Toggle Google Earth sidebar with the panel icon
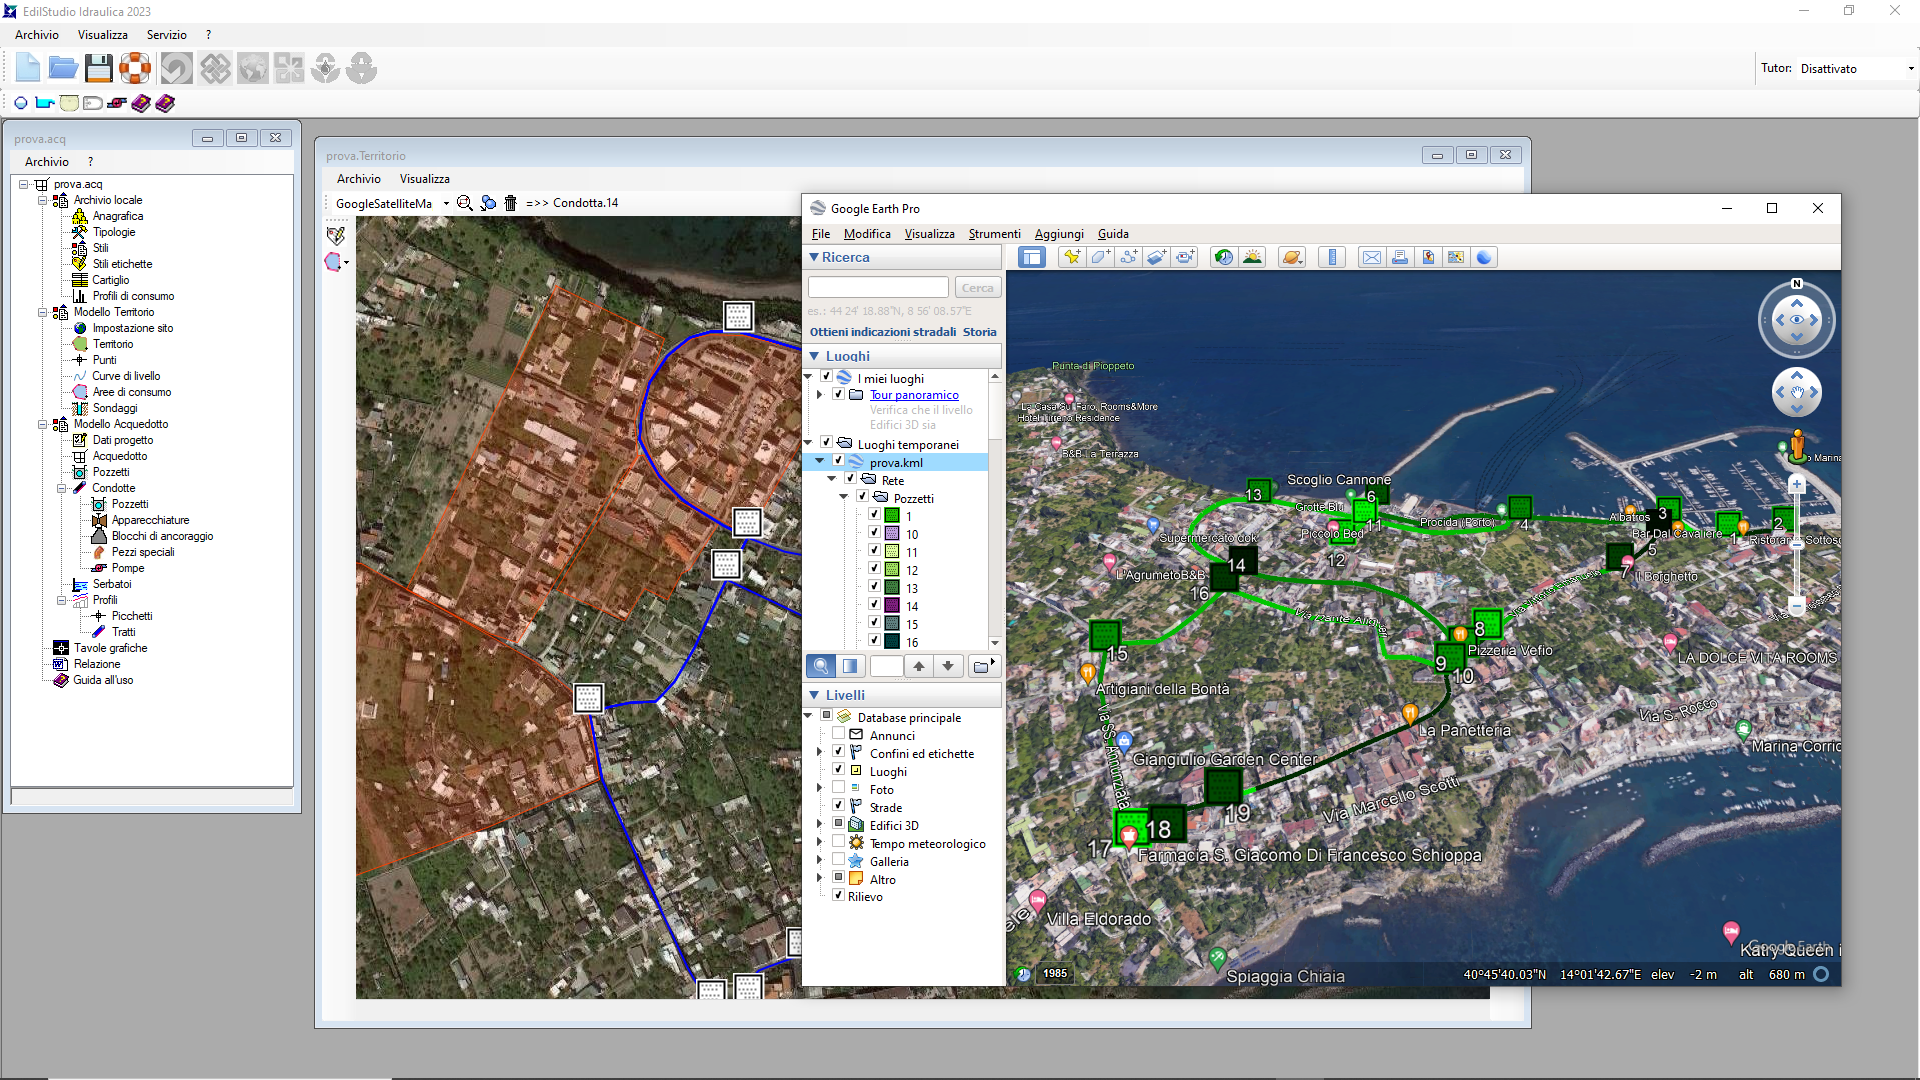Screen dimensions: 1920x1080 pyautogui.click(x=1032, y=257)
